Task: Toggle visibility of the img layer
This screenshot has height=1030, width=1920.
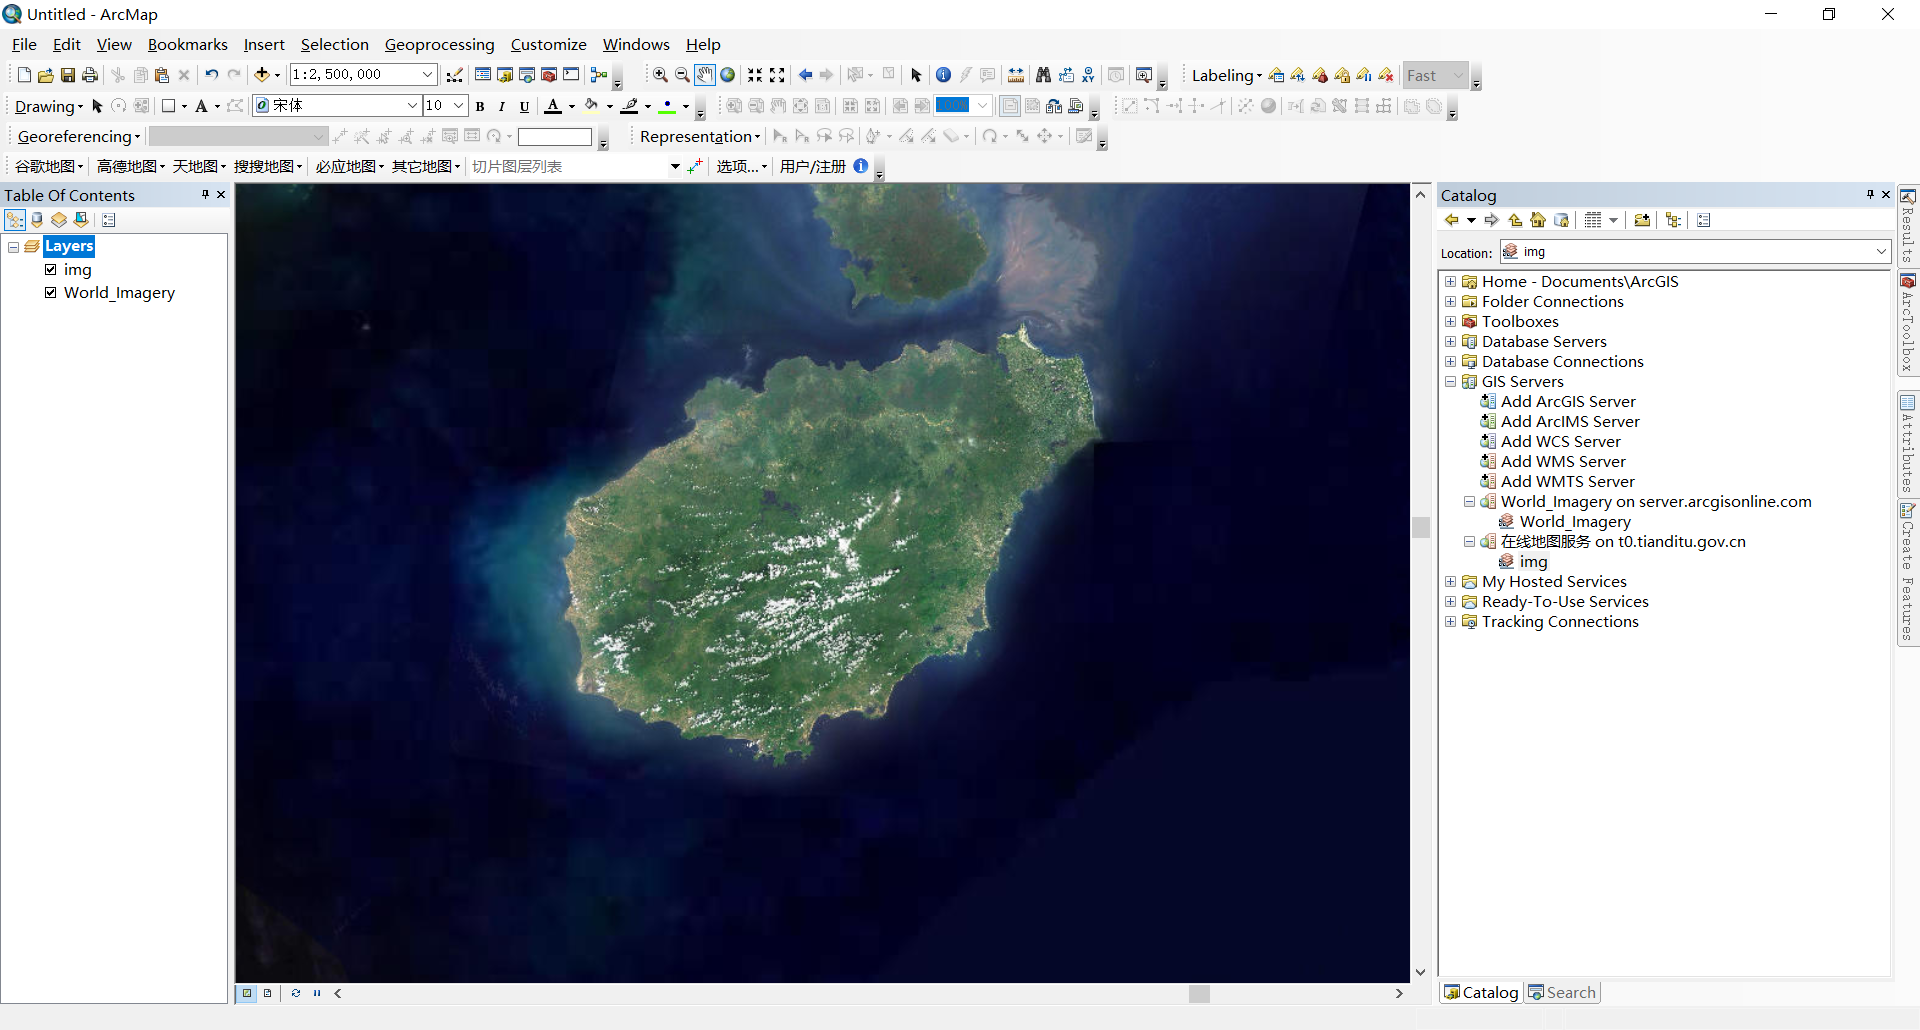Action: tap(50, 269)
